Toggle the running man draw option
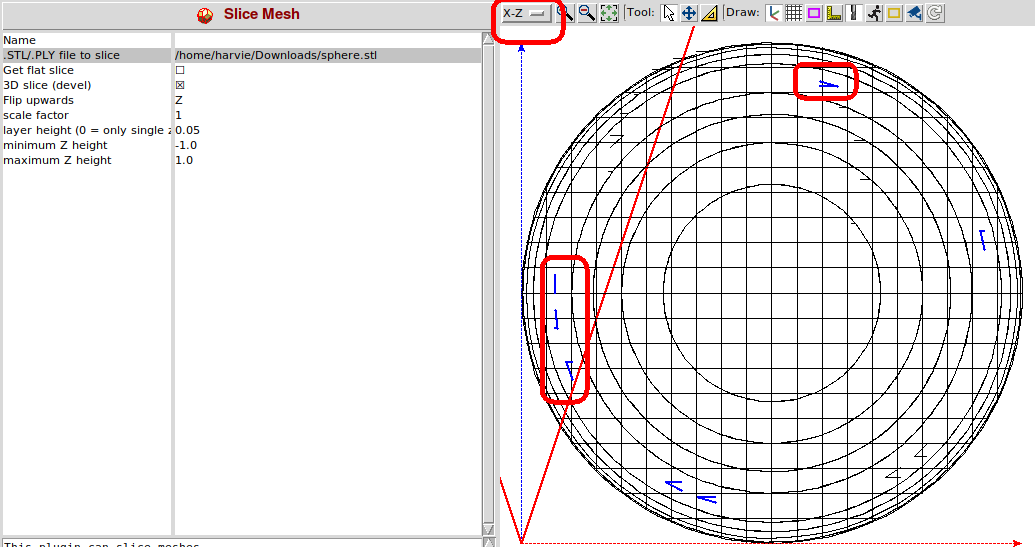 [874, 13]
